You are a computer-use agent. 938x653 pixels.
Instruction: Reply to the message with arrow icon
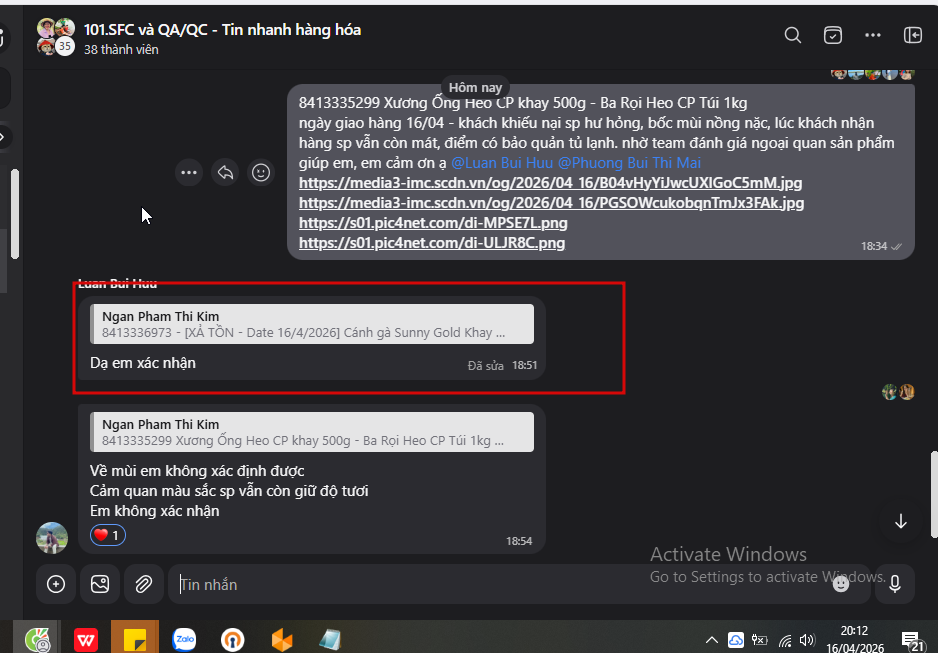(x=225, y=173)
